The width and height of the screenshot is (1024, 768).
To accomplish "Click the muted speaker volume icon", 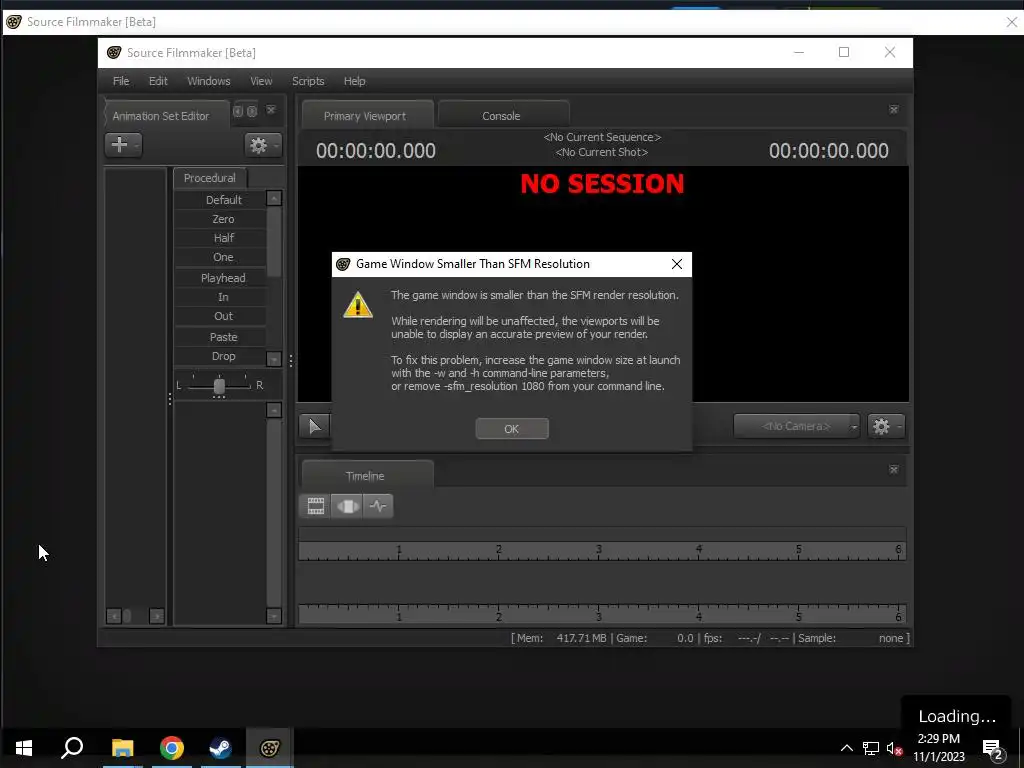I will [x=895, y=748].
